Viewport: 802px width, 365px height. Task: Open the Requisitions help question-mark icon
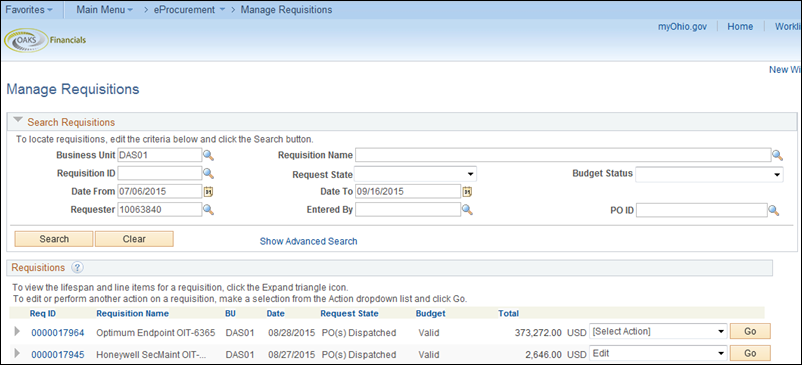[77, 267]
